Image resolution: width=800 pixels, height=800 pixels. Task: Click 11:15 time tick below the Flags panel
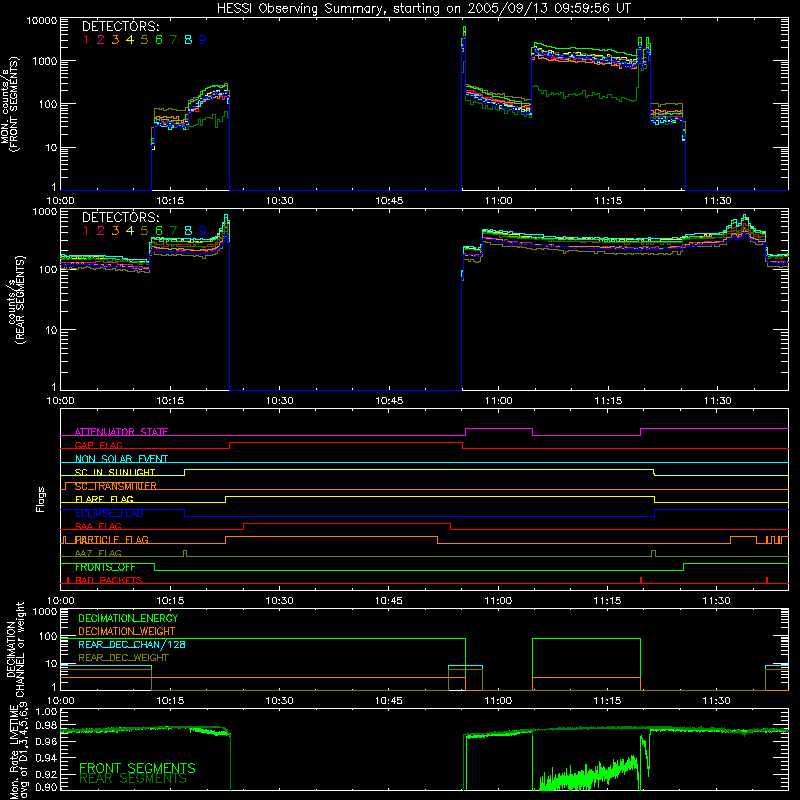click(x=608, y=601)
